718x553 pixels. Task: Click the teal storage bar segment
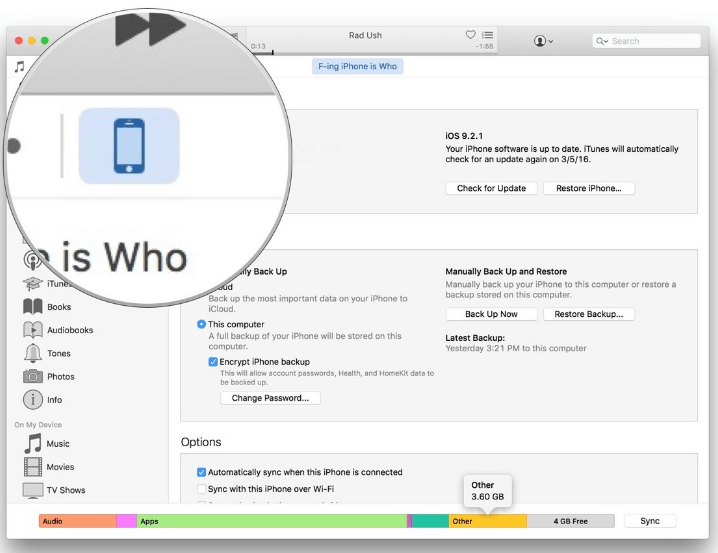[x=430, y=521]
